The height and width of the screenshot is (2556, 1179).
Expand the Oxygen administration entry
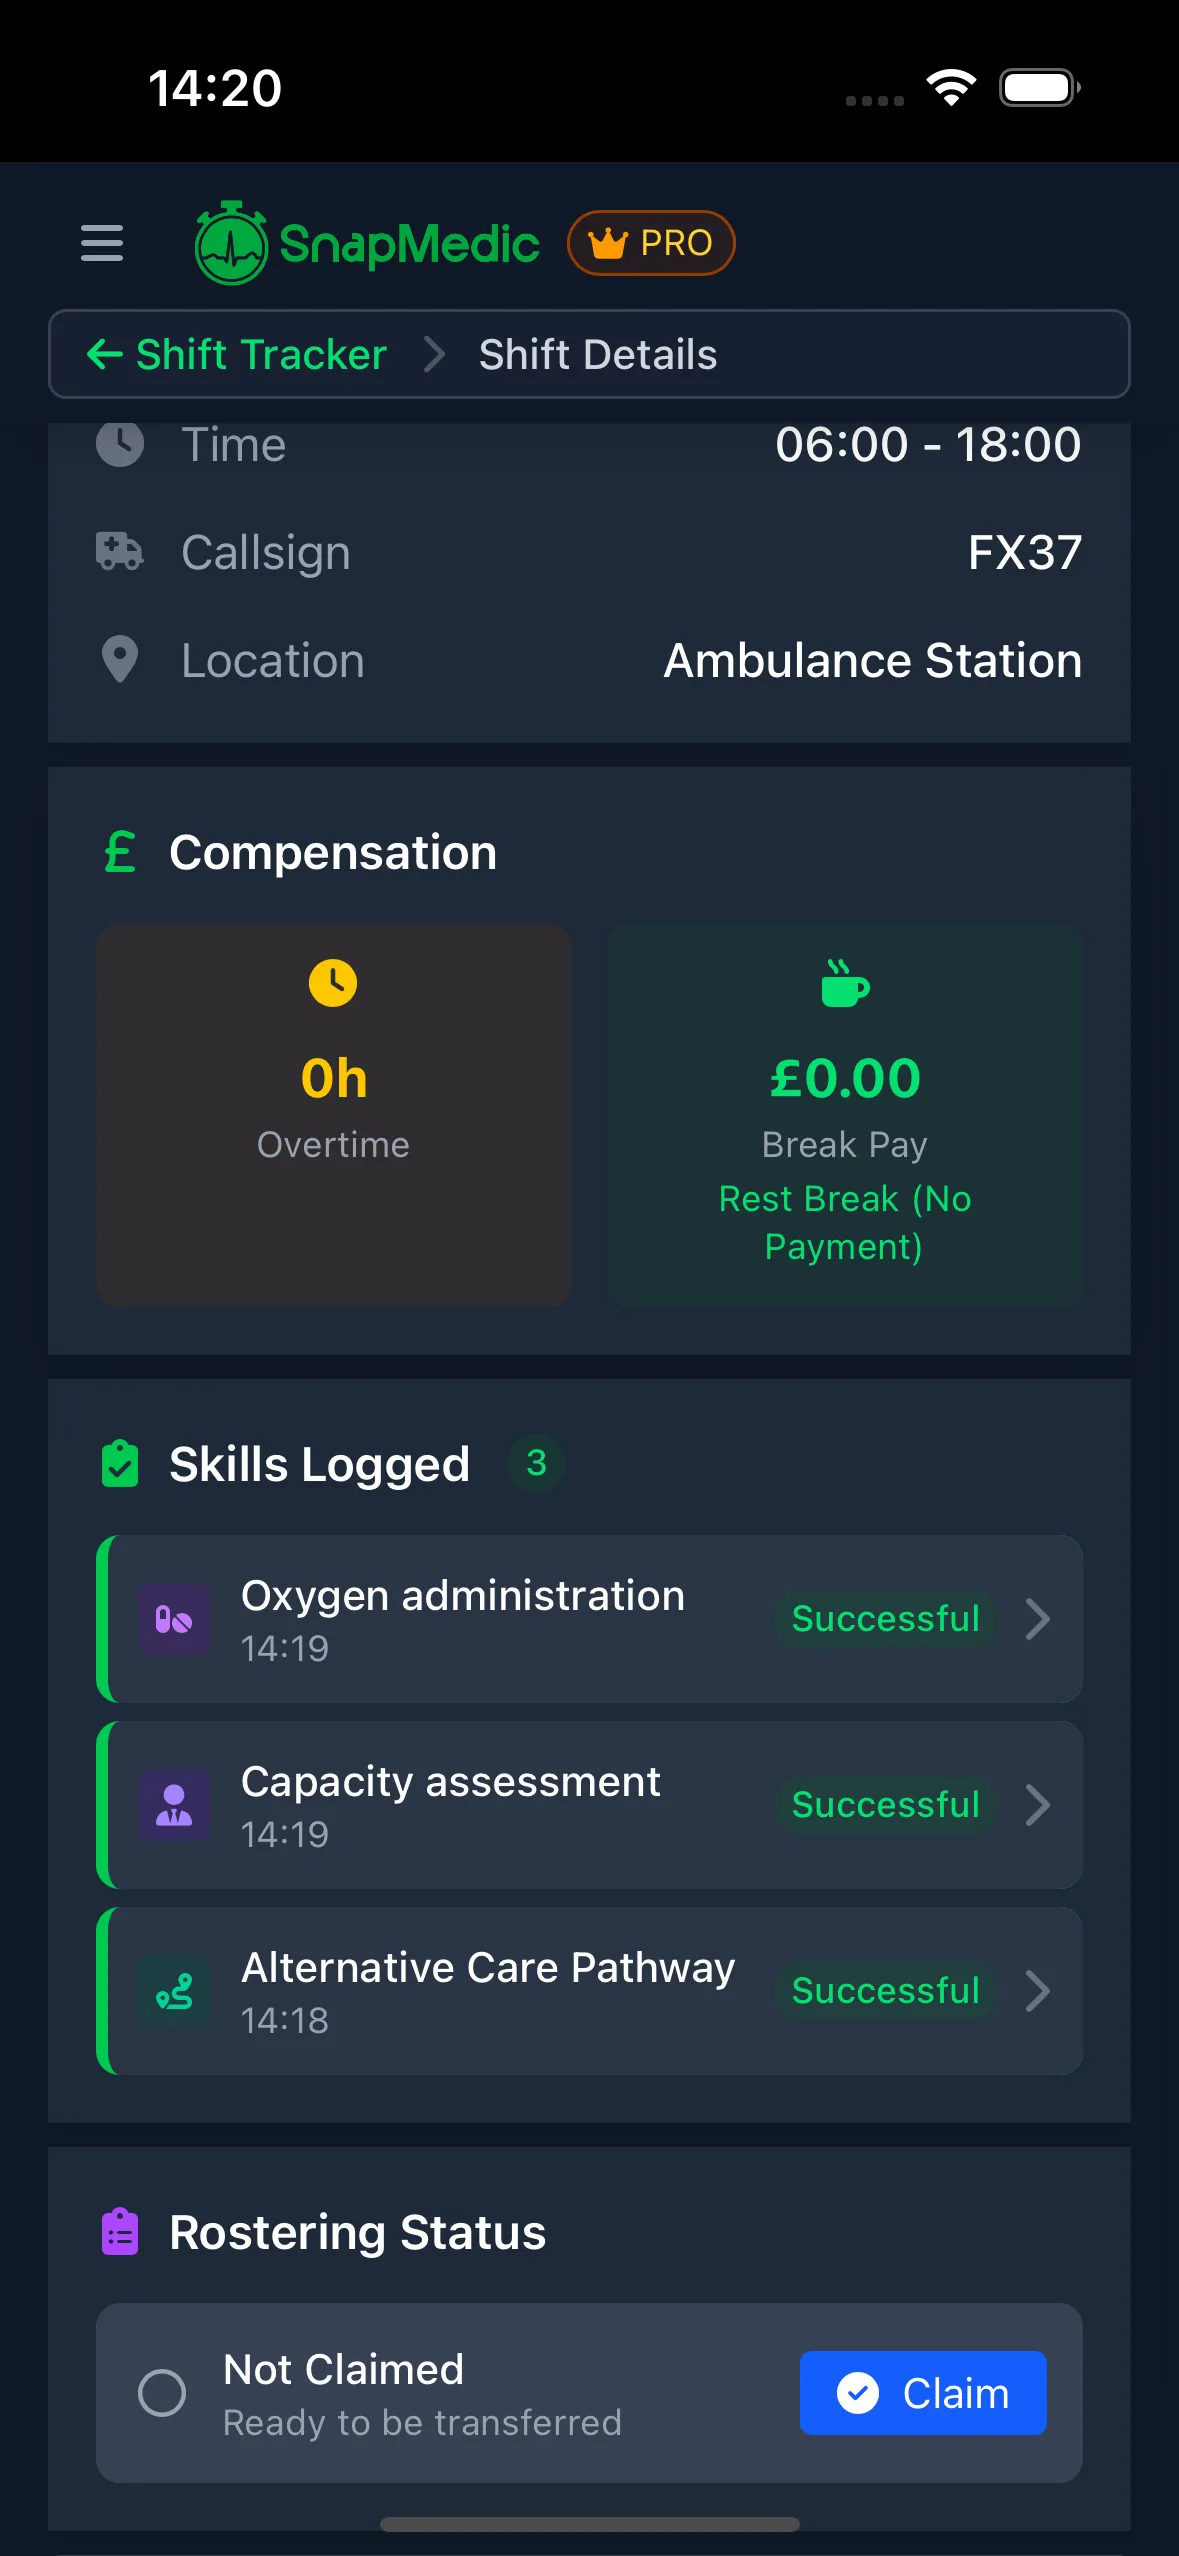tap(1039, 1618)
